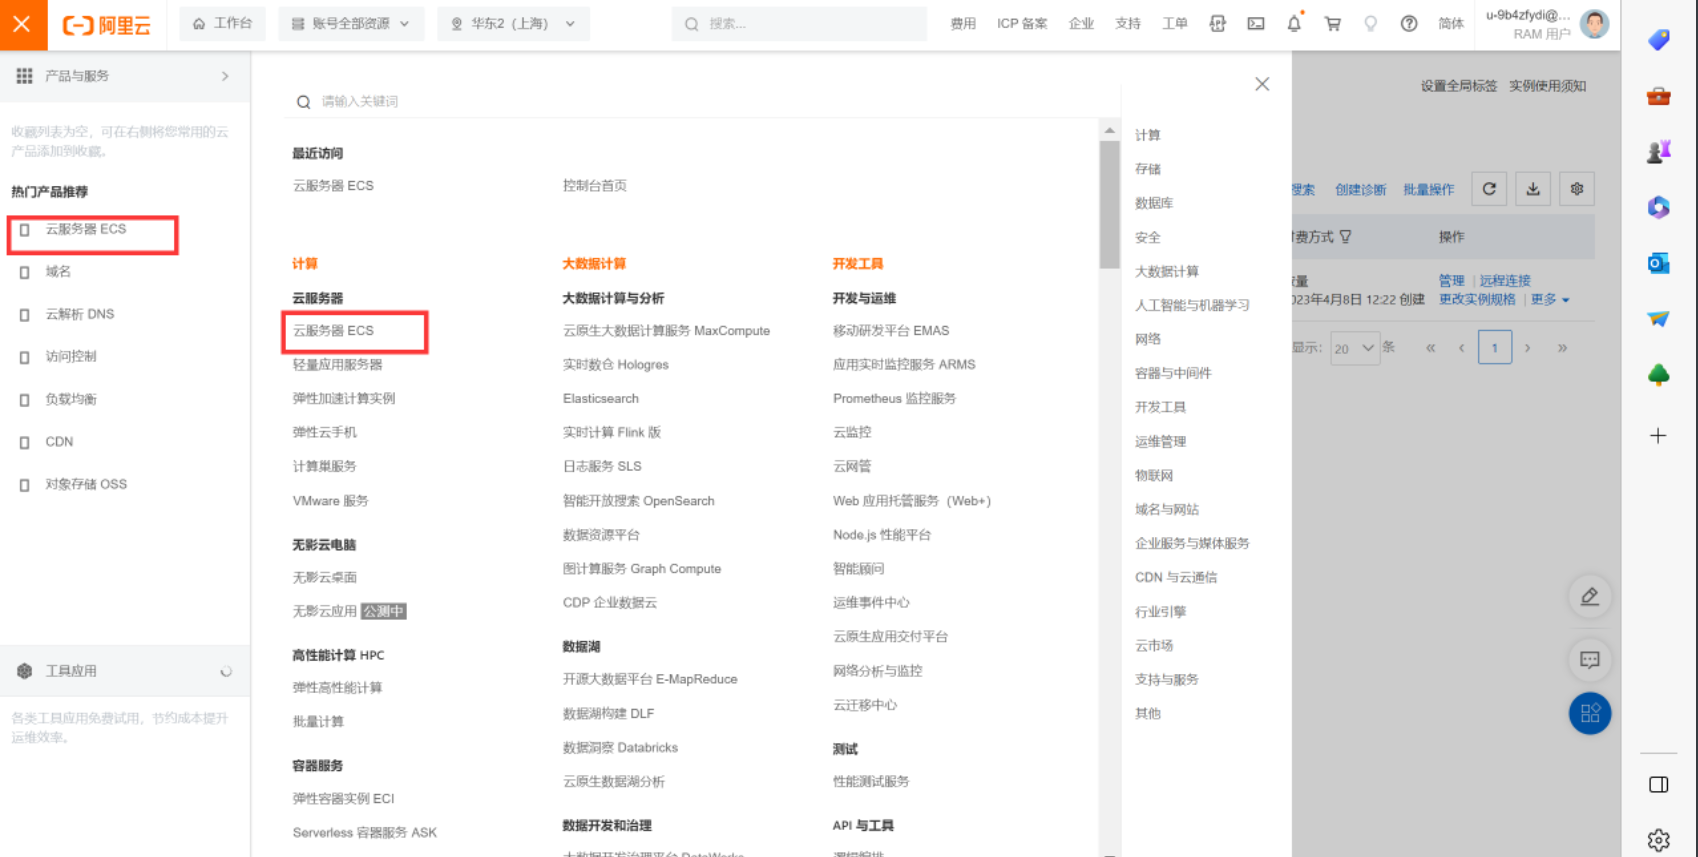Jump to 人工智能与机器学习 category

1192,305
